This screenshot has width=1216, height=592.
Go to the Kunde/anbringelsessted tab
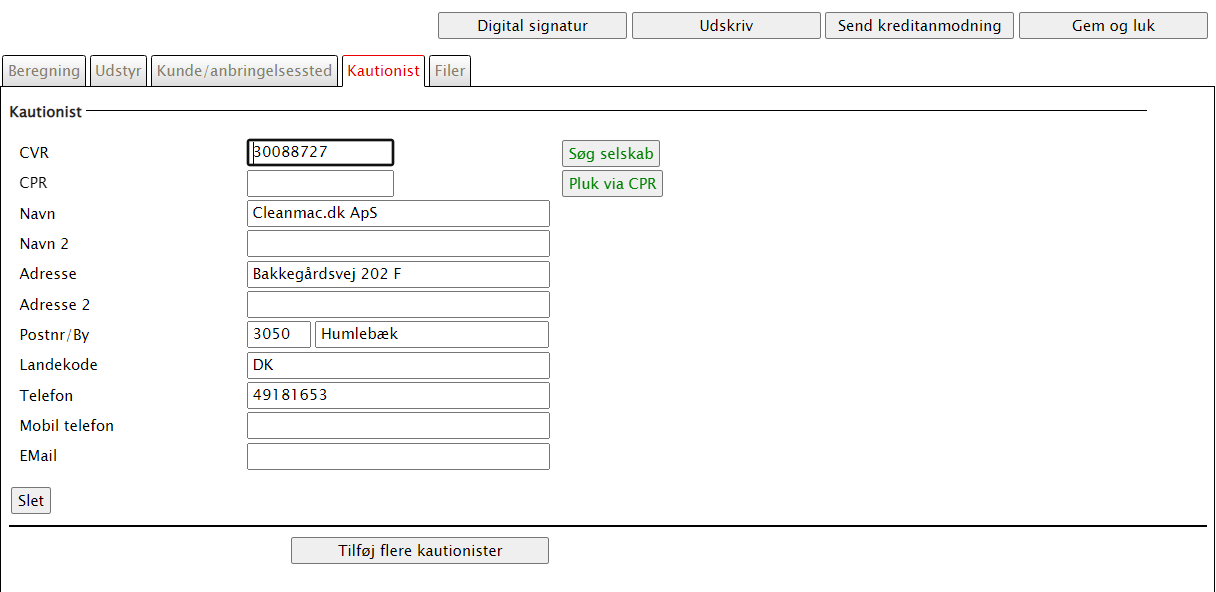244,71
